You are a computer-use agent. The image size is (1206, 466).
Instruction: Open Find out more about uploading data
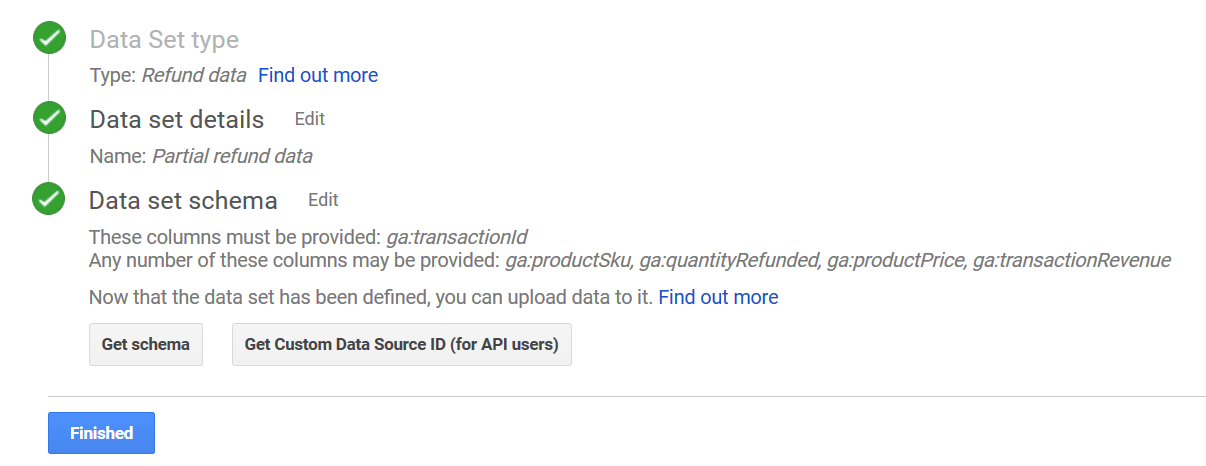[718, 297]
